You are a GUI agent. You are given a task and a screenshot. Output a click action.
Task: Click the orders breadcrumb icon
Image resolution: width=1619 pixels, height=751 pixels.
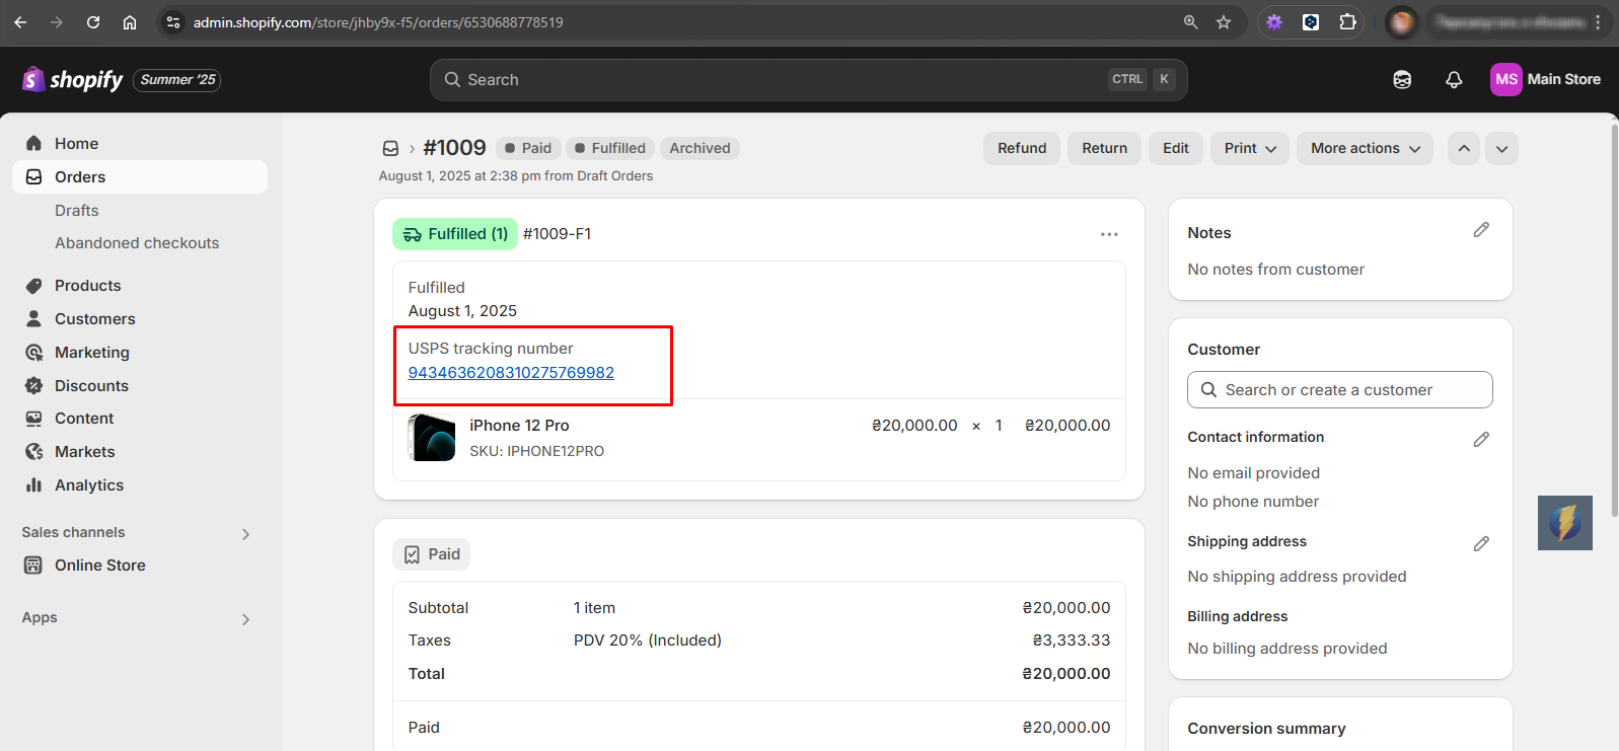click(x=390, y=148)
